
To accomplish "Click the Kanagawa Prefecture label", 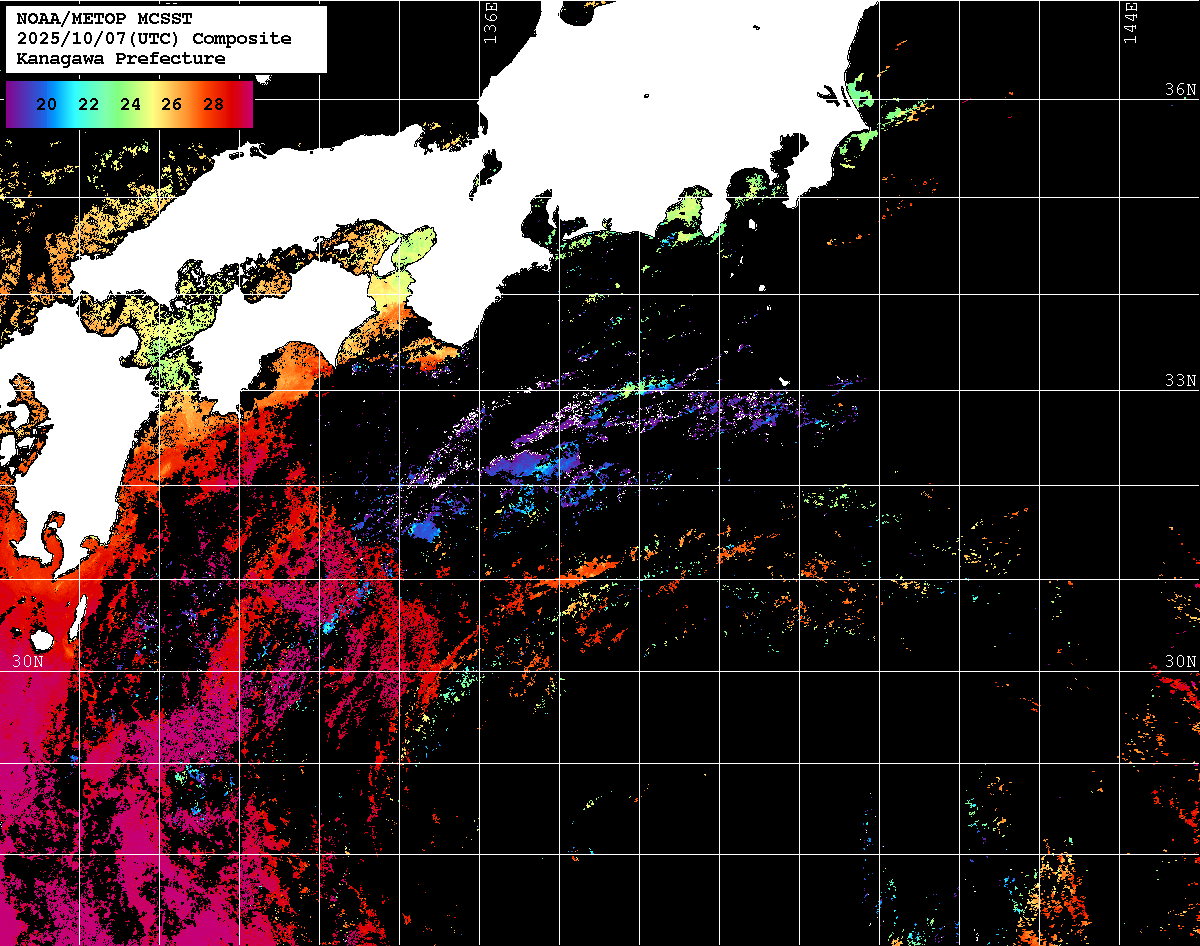I will (x=121, y=59).
